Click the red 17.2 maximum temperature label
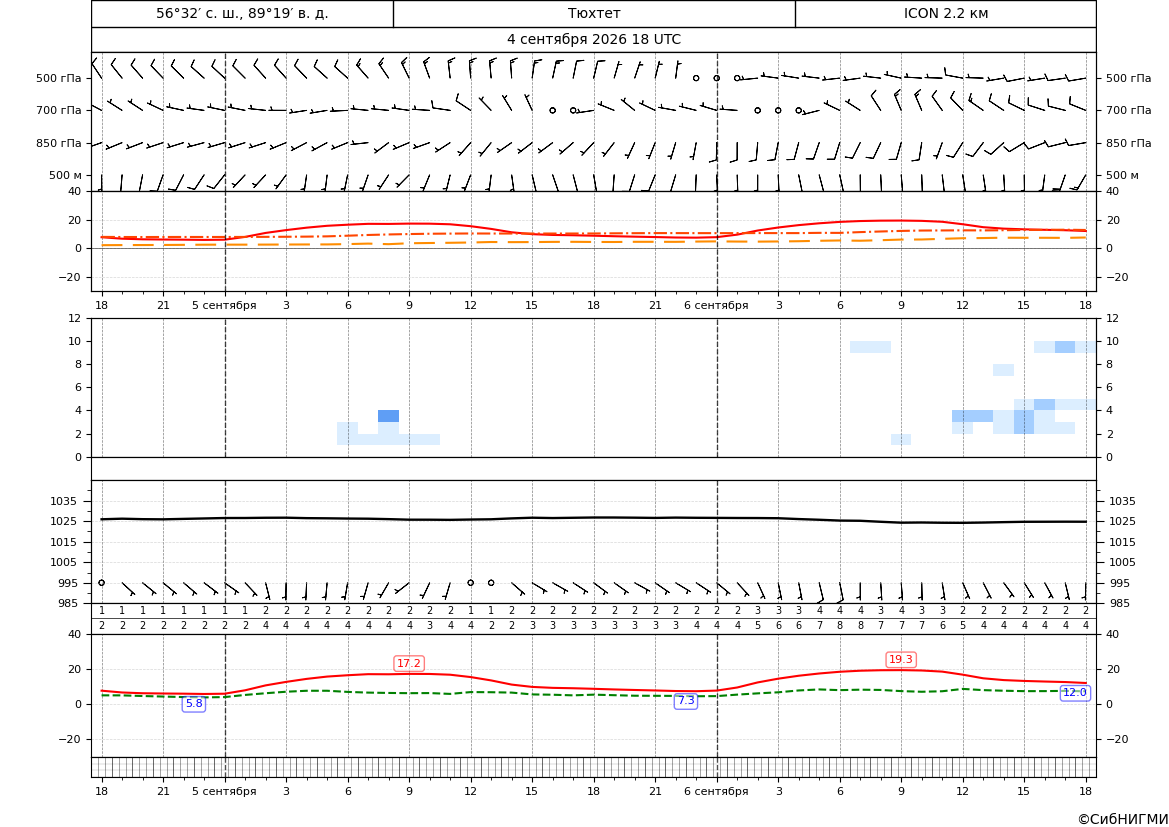Image resolution: width=1169 pixels, height=827 pixels. tap(409, 663)
